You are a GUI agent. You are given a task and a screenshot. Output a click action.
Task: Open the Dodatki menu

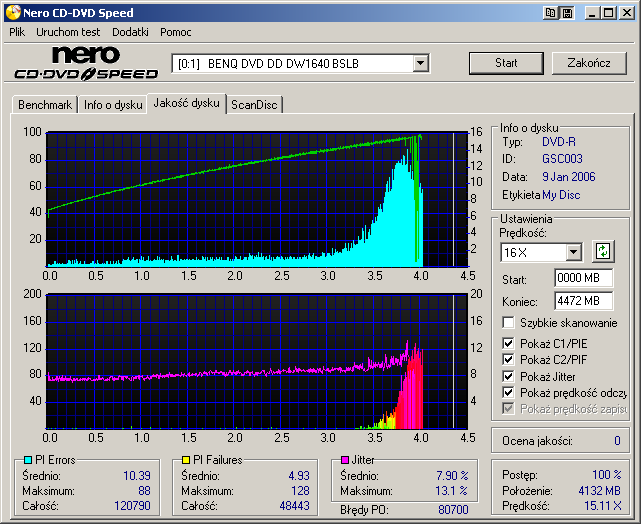pyautogui.click(x=130, y=32)
